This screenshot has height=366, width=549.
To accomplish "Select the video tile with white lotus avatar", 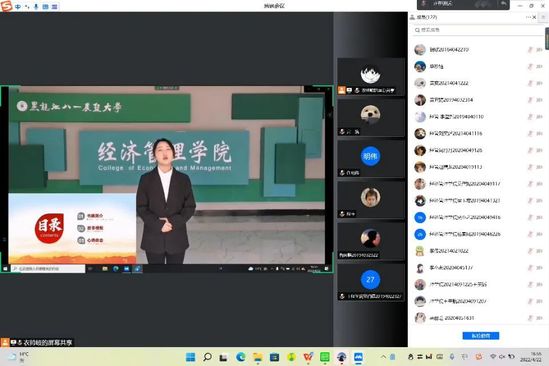I will (x=370, y=77).
